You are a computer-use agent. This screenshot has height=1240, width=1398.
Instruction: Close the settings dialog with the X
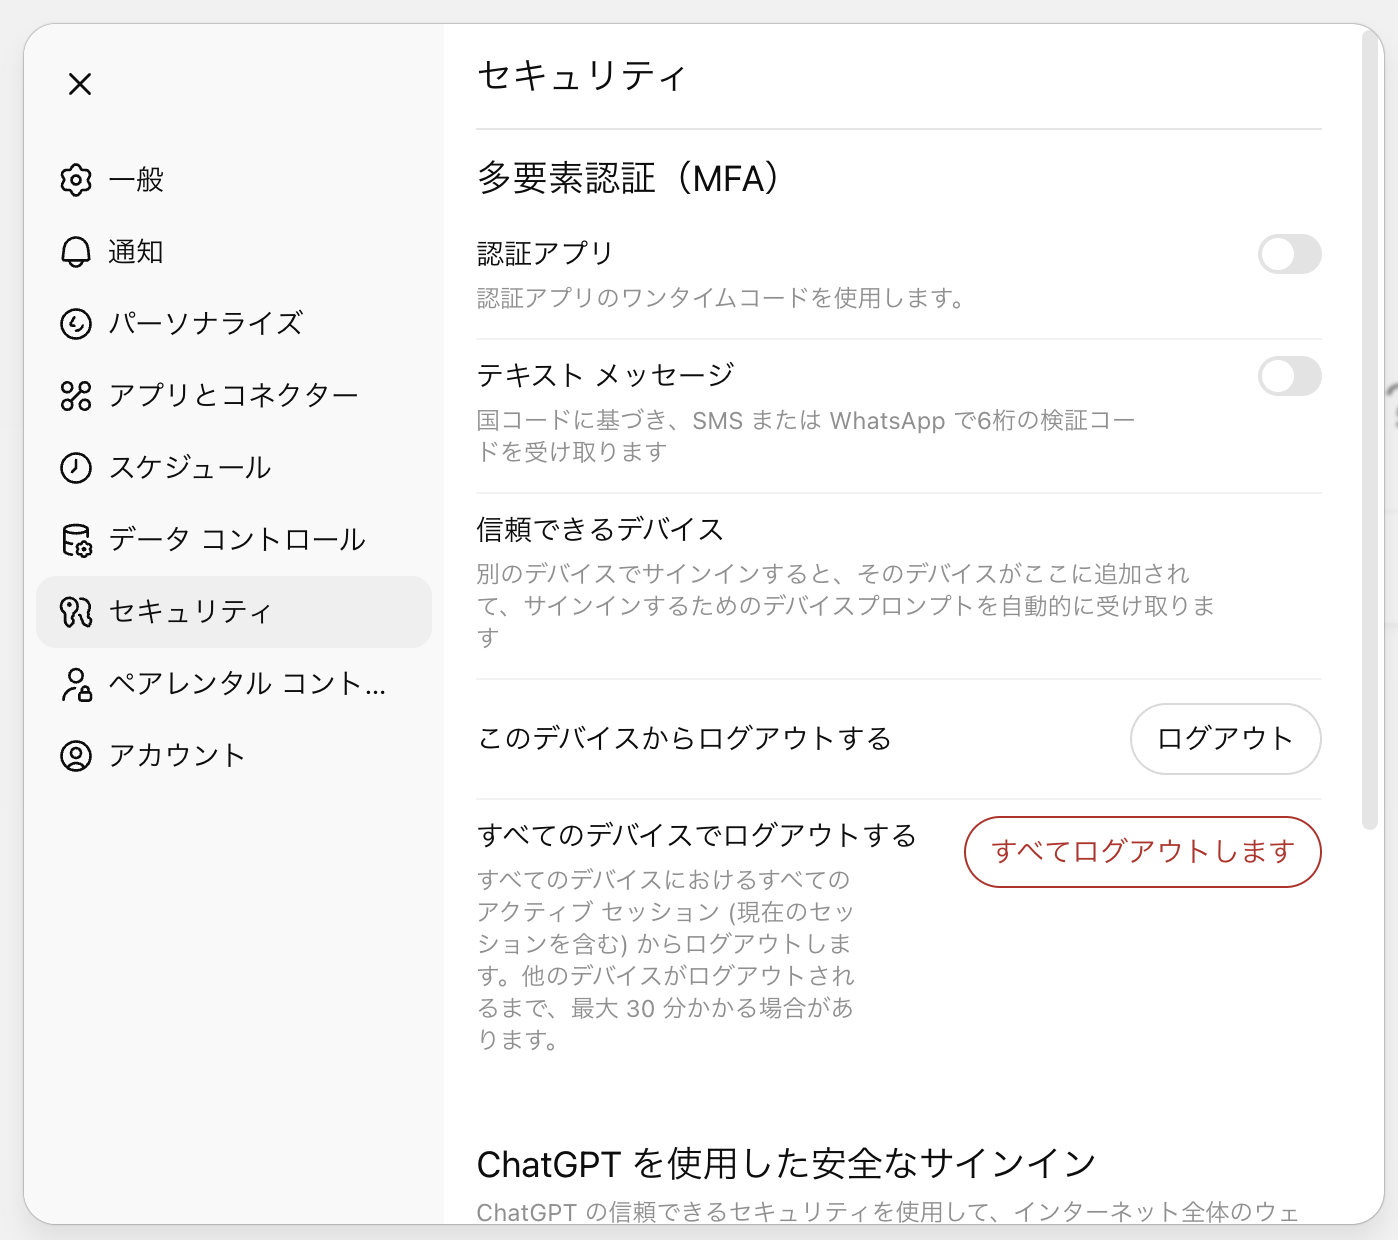pos(80,84)
